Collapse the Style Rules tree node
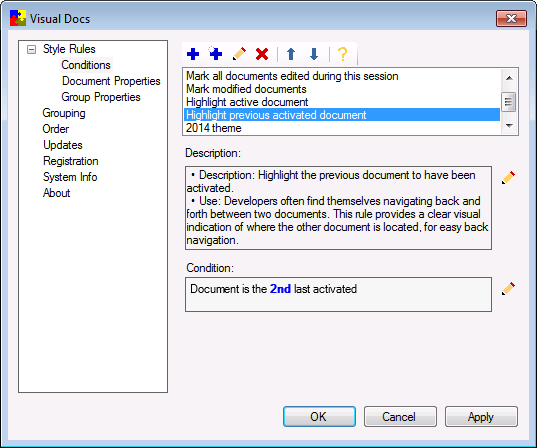 click(31, 50)
